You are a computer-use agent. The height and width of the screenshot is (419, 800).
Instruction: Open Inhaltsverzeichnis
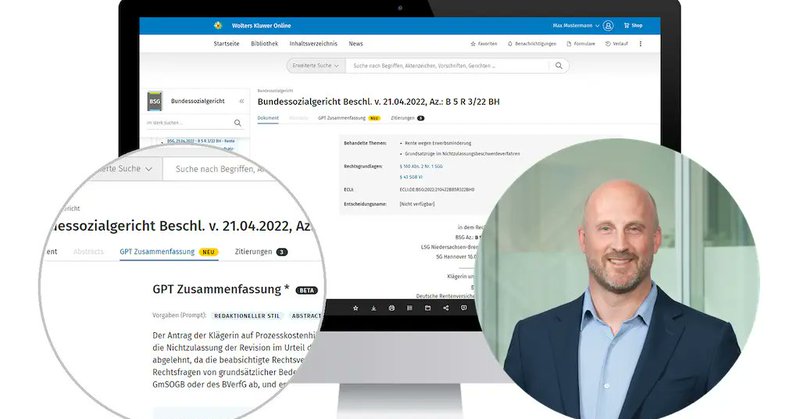click(x=313, y=44)
